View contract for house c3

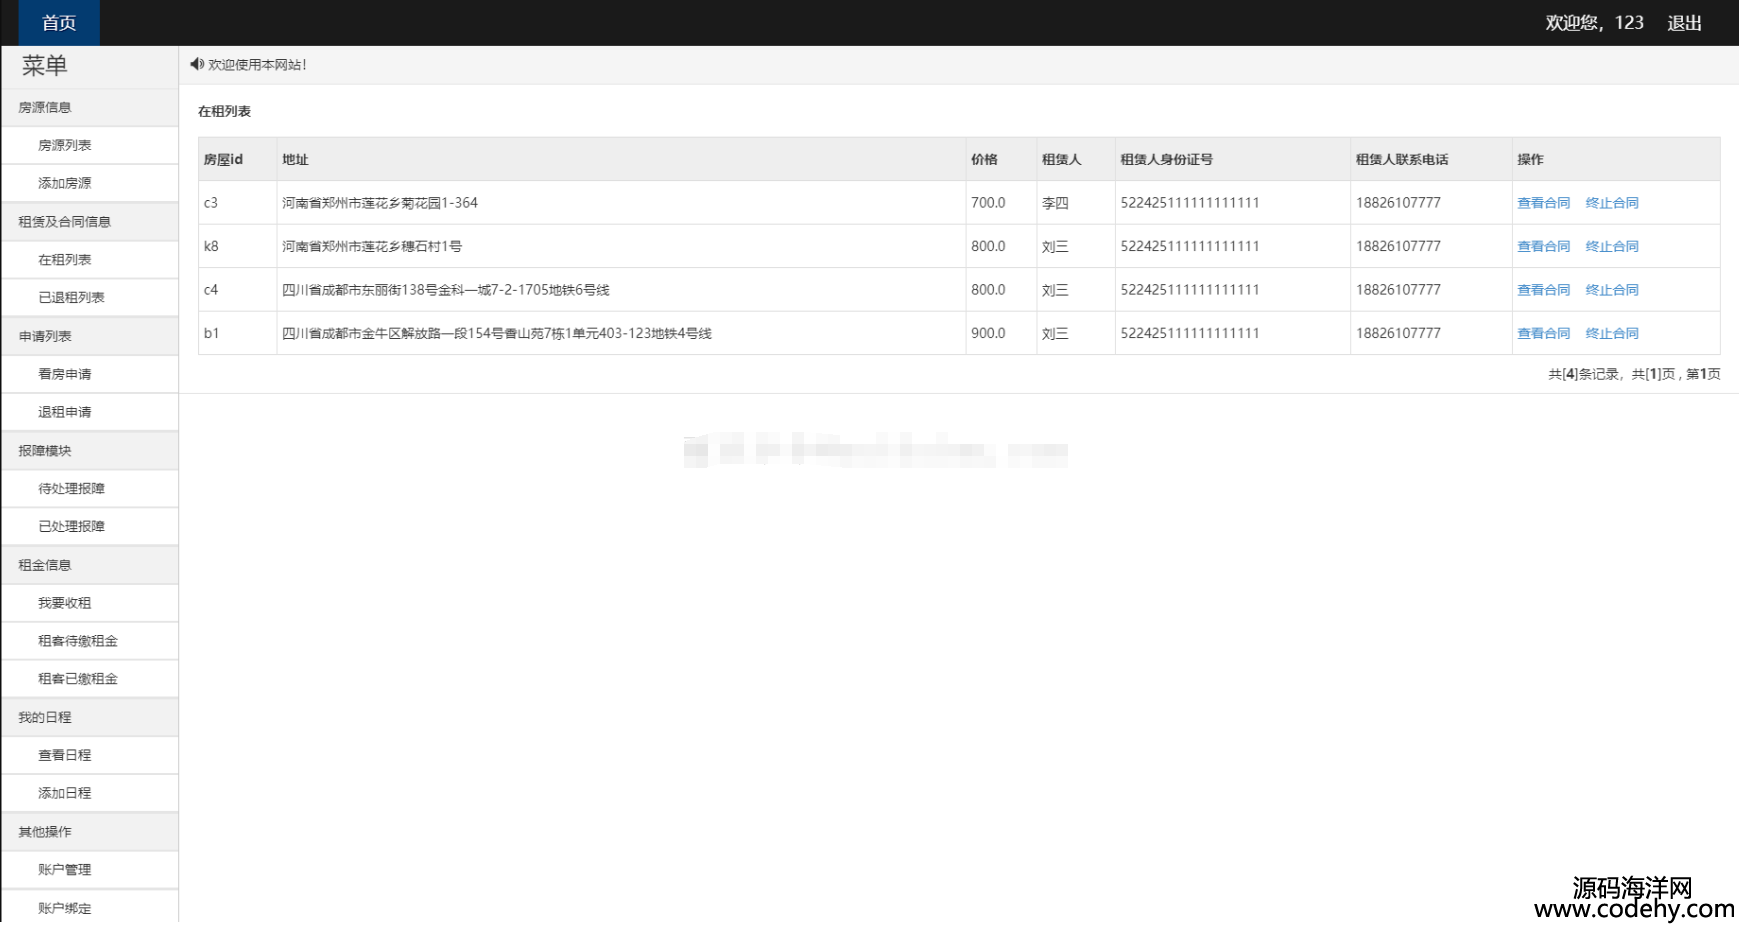point(1543,203)
